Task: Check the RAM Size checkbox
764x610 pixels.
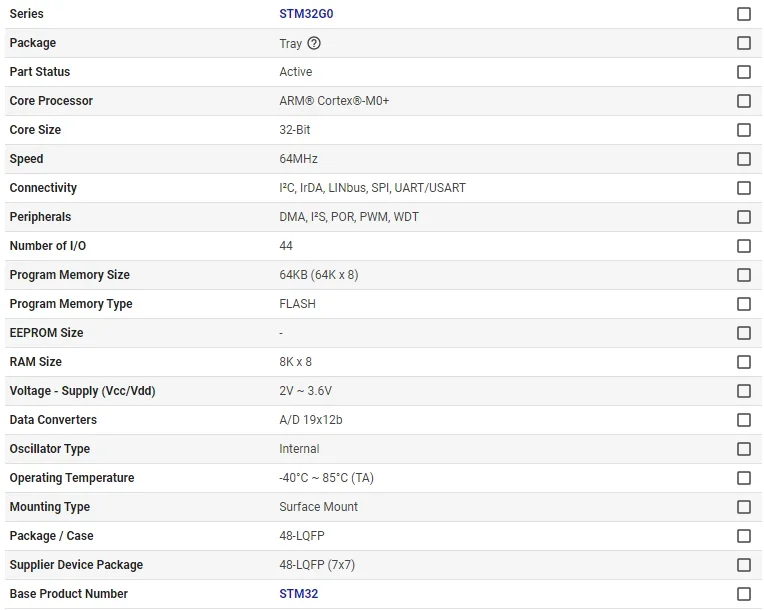Action: click(x=744, y=362)
